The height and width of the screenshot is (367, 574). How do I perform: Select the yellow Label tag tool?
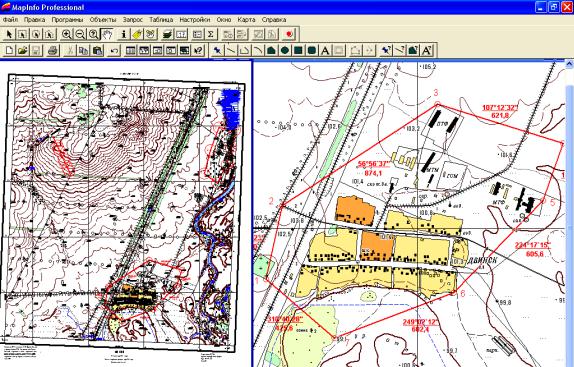click(137, 34)
